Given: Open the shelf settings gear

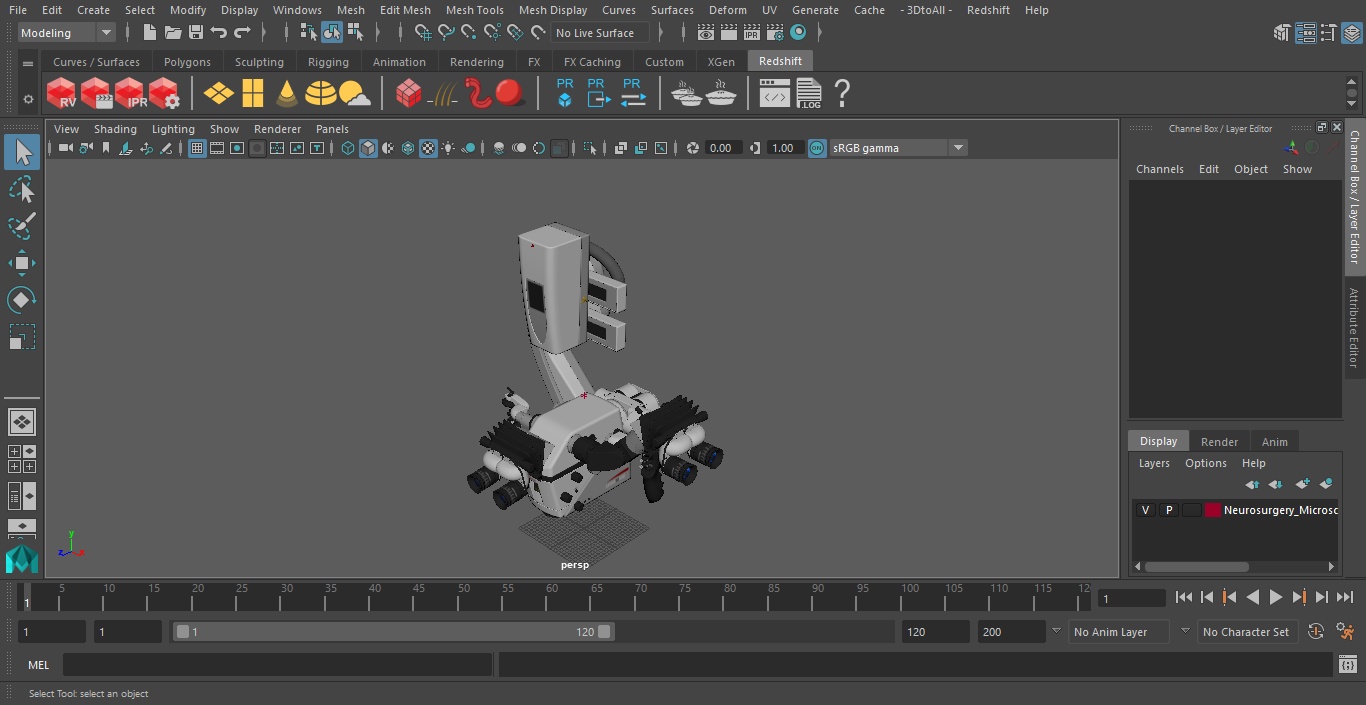Looking at the screenshot, I should click(x=28, y=99).
